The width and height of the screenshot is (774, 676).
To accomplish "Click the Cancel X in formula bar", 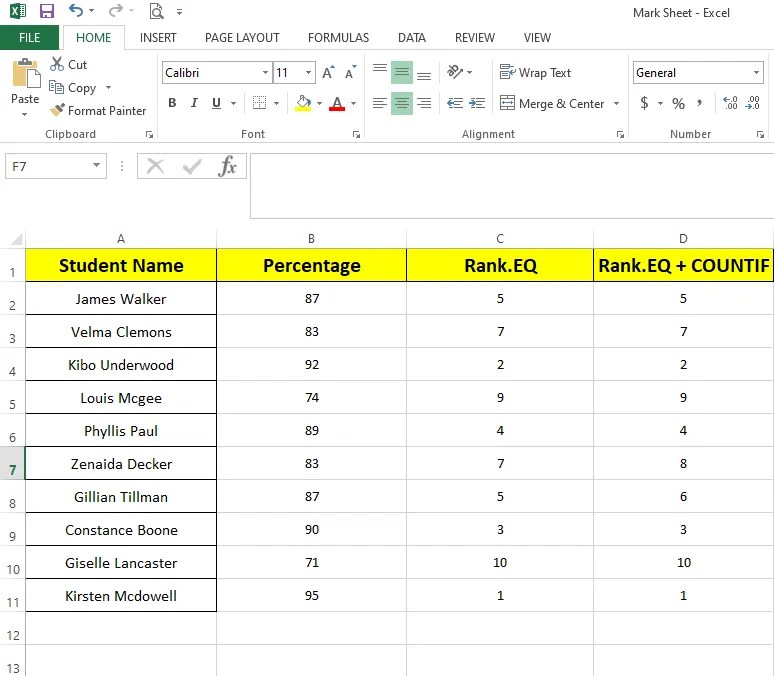I will point(155,166).
